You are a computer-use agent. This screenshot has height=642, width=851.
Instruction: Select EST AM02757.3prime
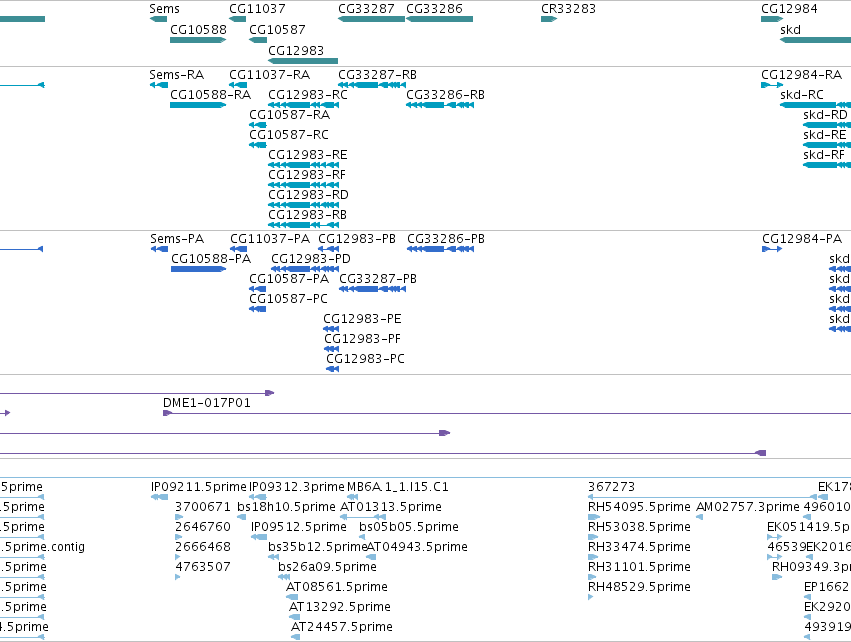point(748,507)
